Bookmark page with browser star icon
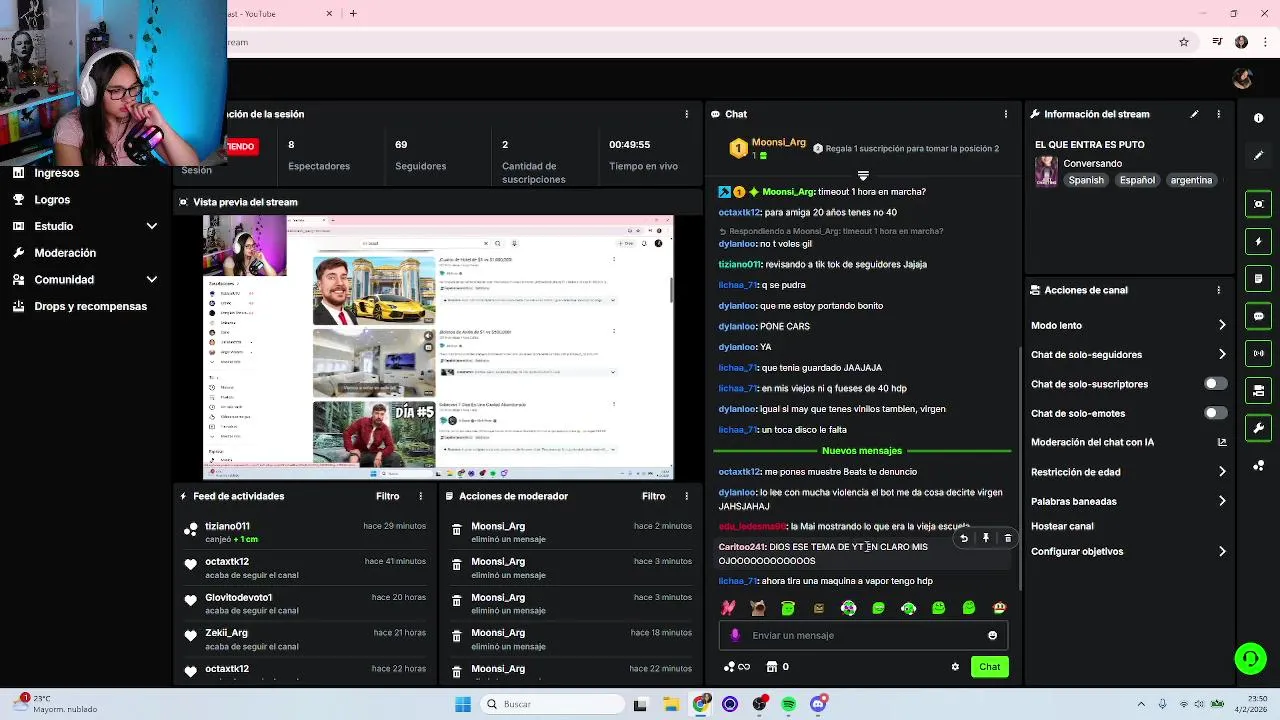The width and height of the screenshot is (1280, 720). [1184, 42]
